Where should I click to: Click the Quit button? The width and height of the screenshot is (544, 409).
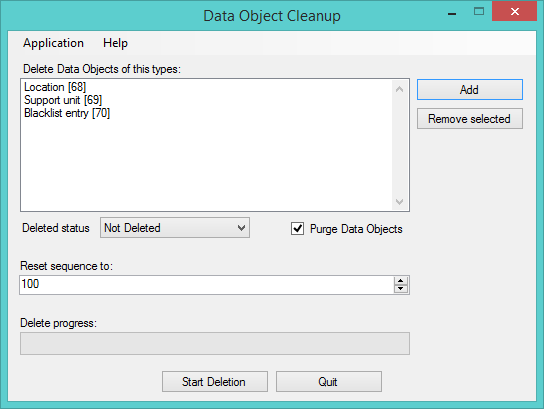[x=329, y=382]
